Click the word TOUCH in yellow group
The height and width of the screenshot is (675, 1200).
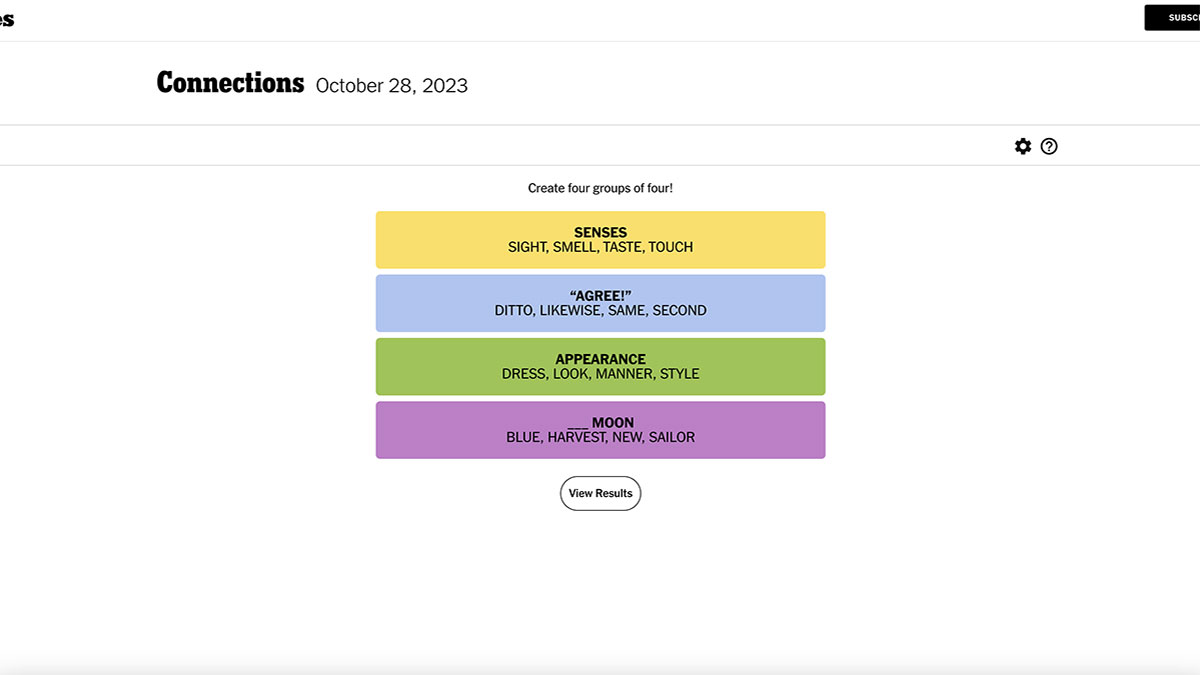click(671, 247)
